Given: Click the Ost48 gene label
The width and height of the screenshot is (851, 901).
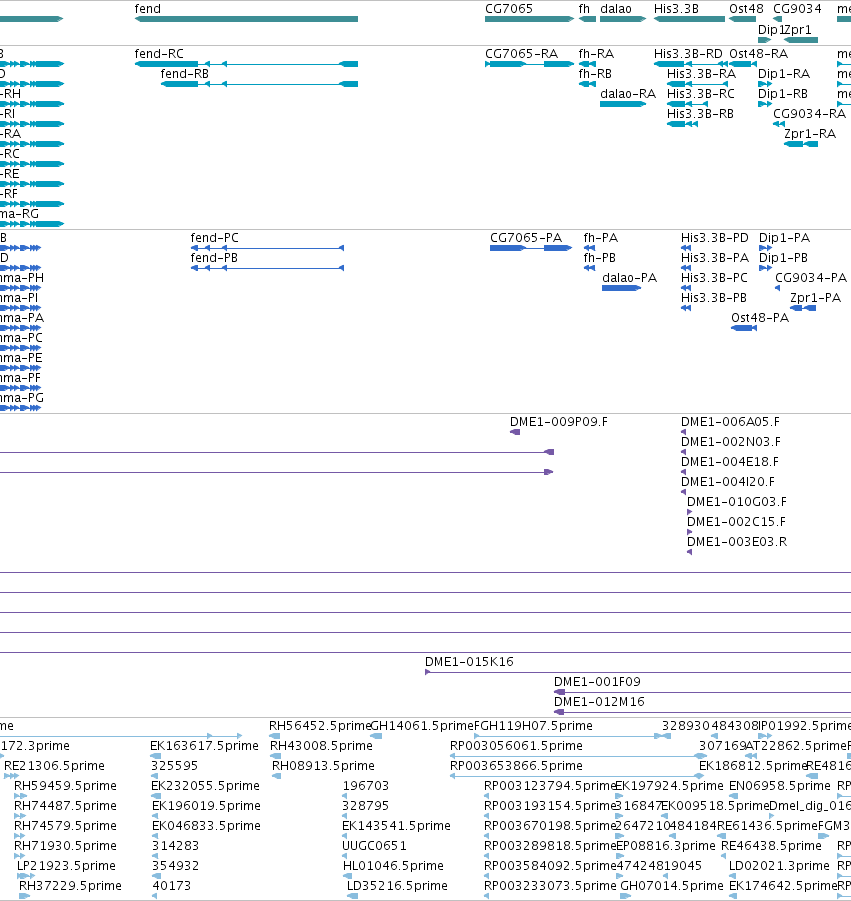Looking at the screenshot, I should point(746,9).
